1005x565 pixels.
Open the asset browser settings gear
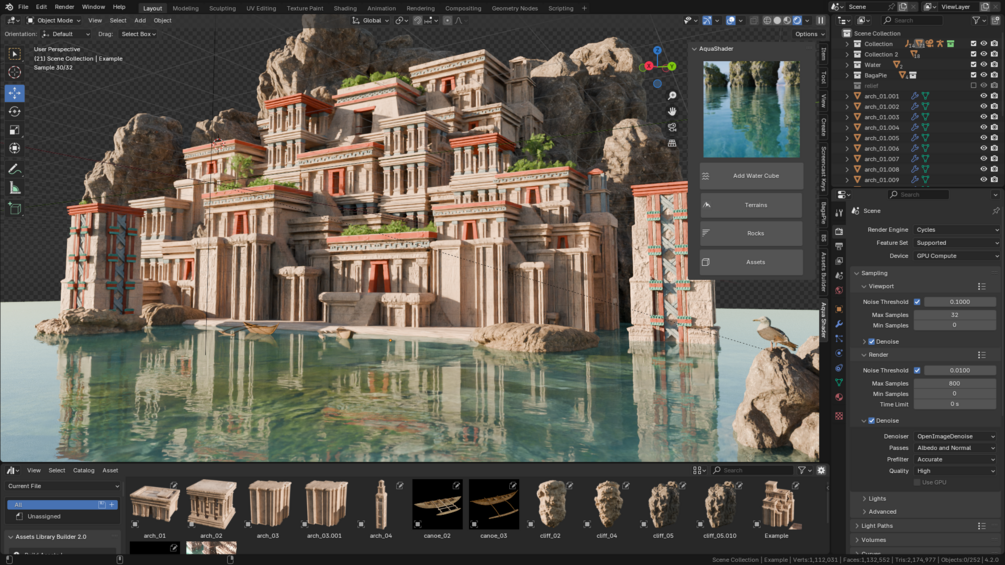click(821, 470)
